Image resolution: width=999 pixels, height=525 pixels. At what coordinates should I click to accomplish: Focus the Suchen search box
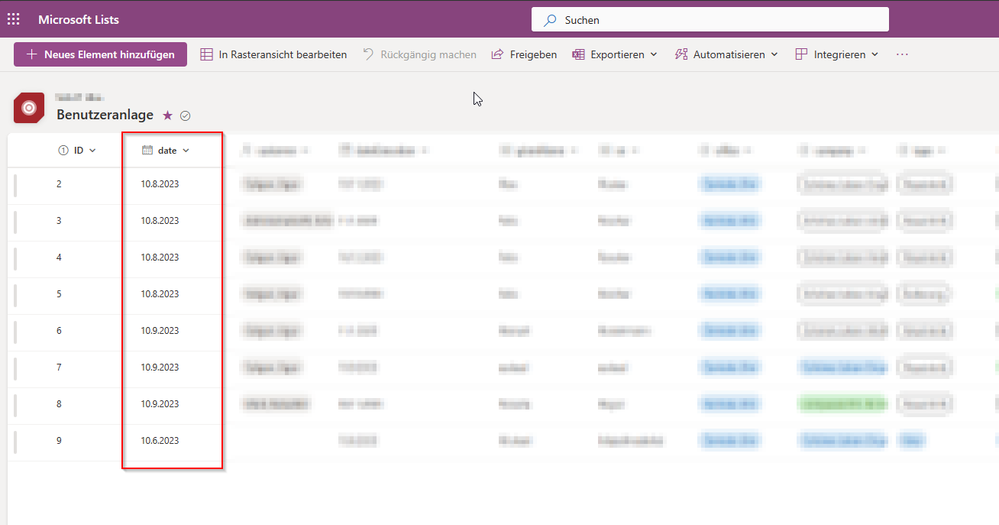(x=710, y=20)
